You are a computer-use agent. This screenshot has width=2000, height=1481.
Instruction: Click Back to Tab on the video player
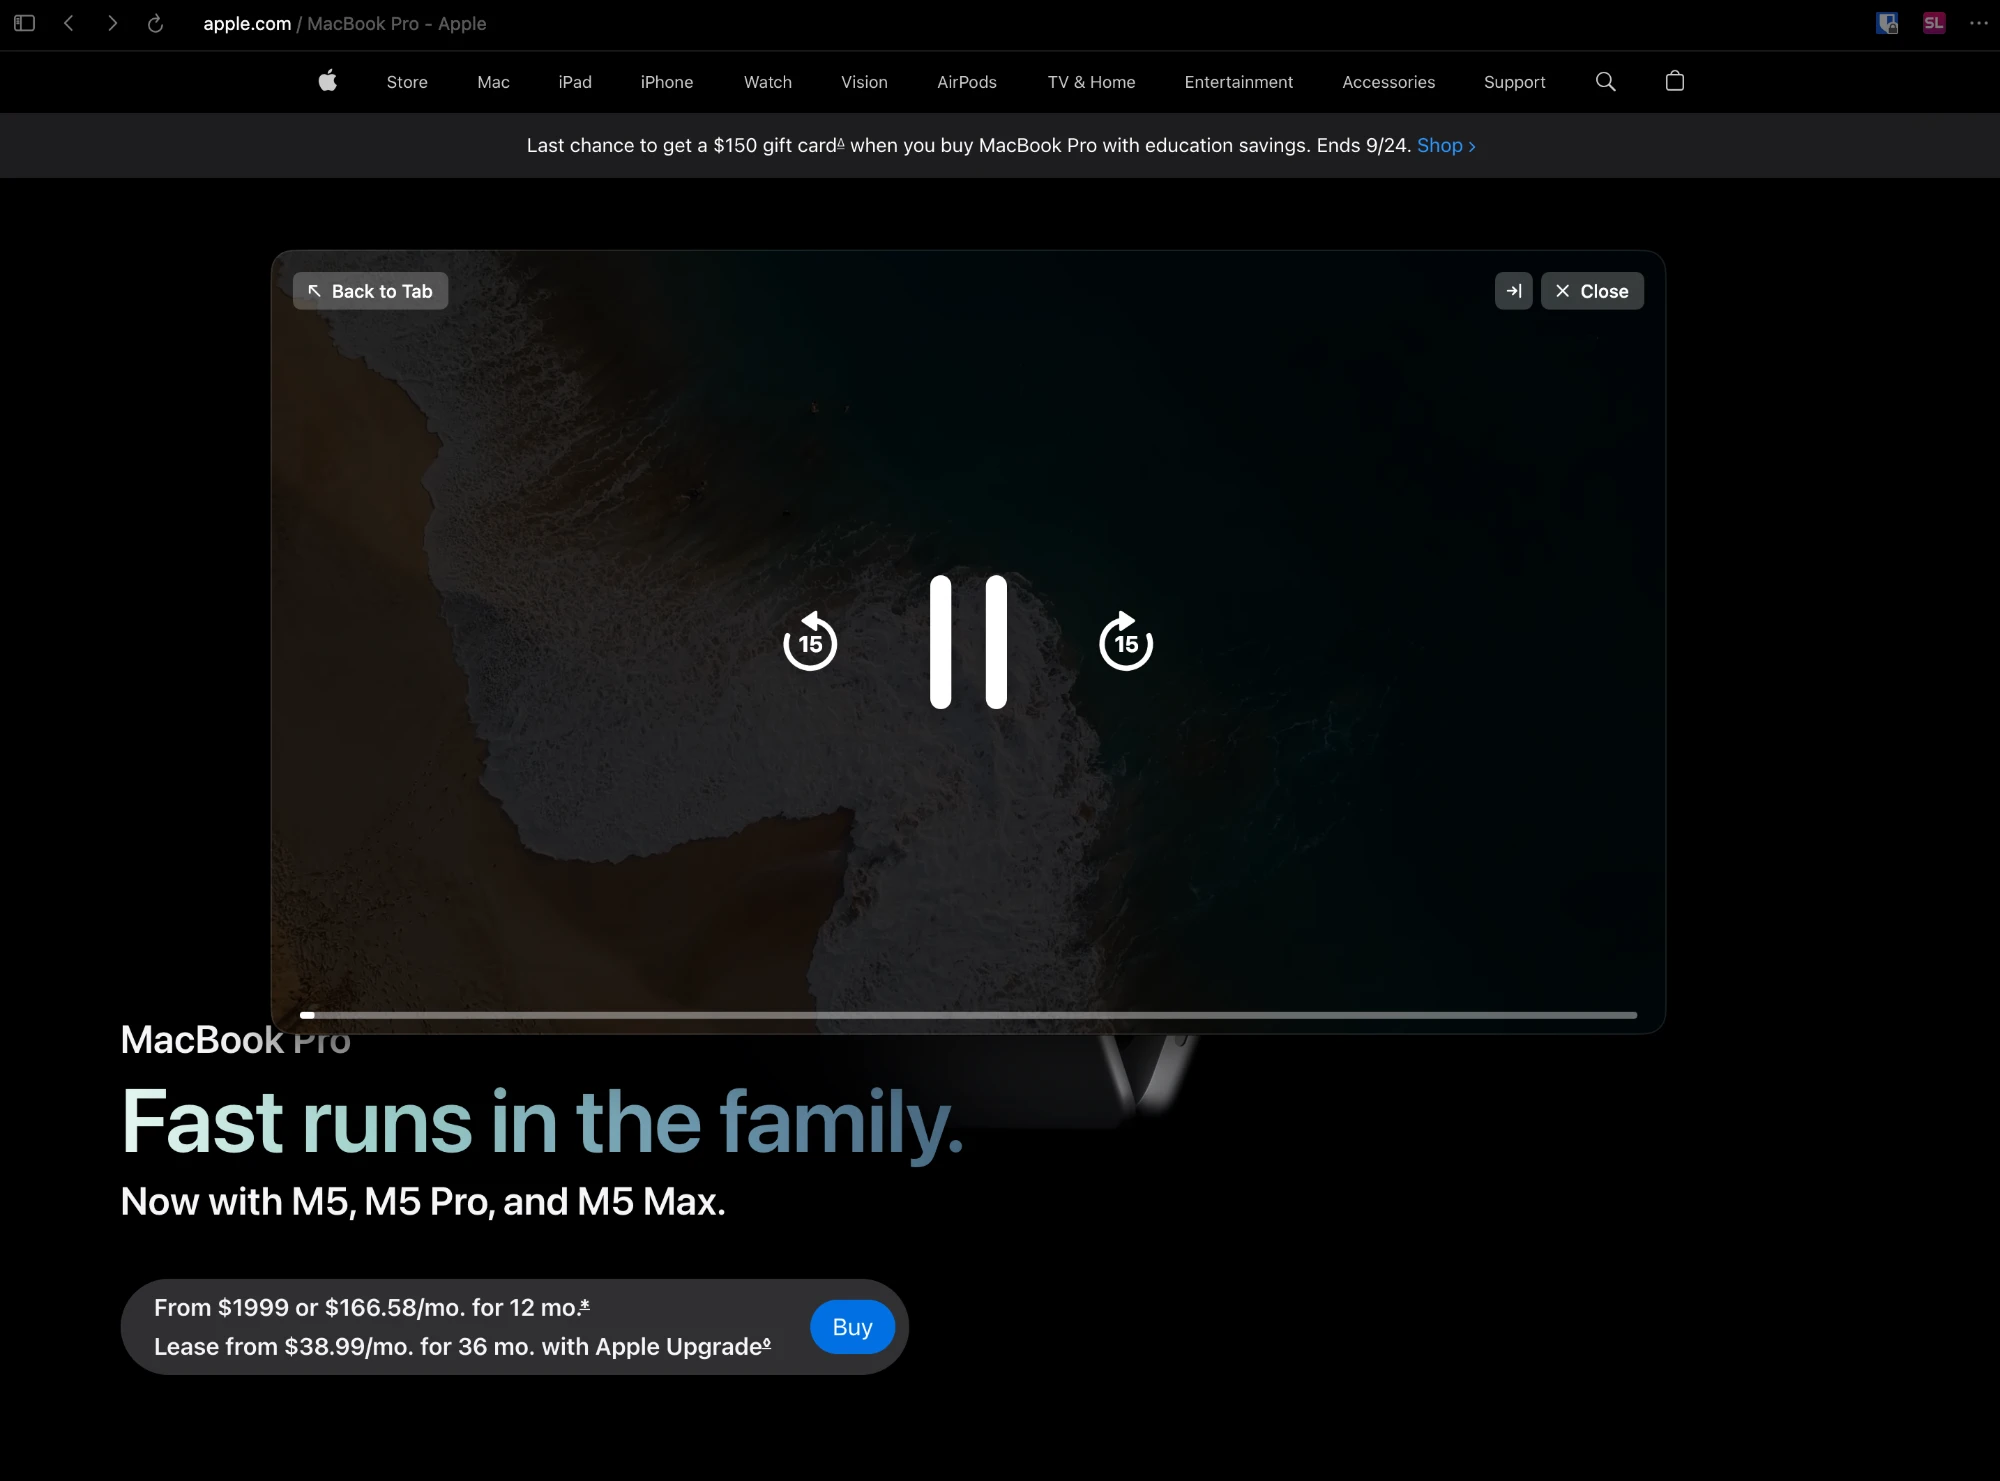tap(370, 291)
